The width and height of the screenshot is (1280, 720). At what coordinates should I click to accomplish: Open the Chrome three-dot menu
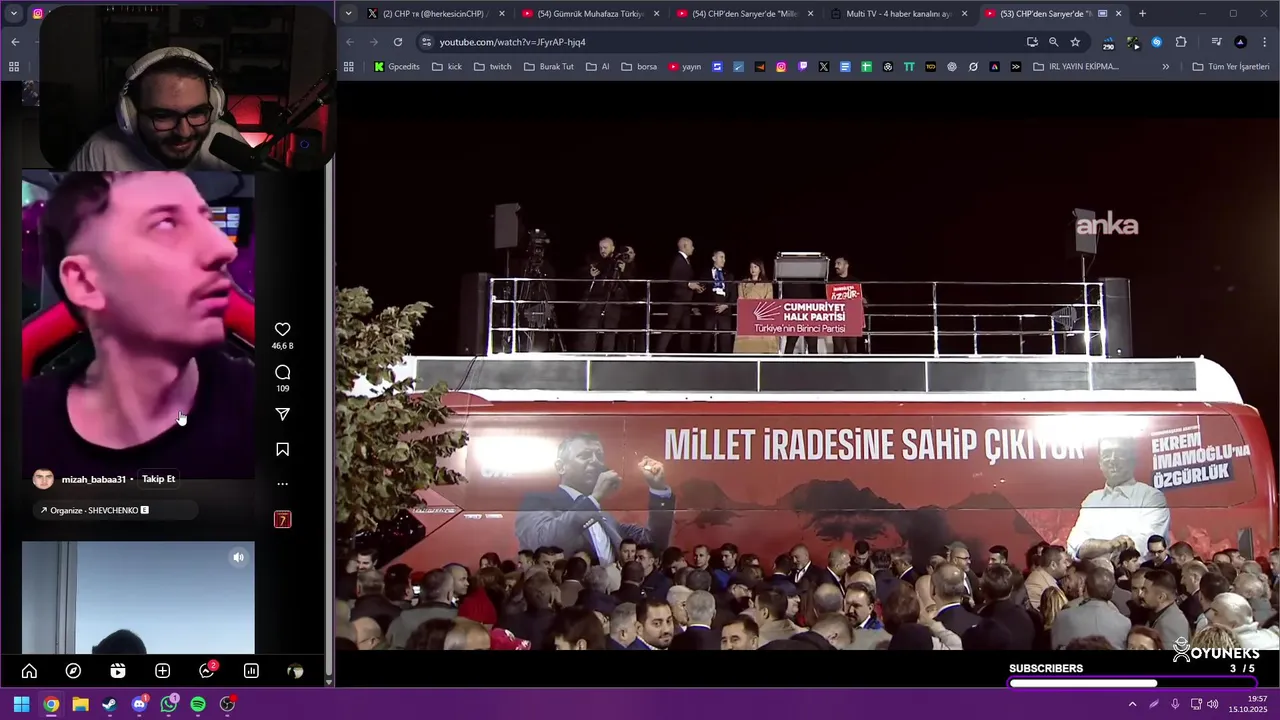pyautogui.click(x=1264, y=42)
